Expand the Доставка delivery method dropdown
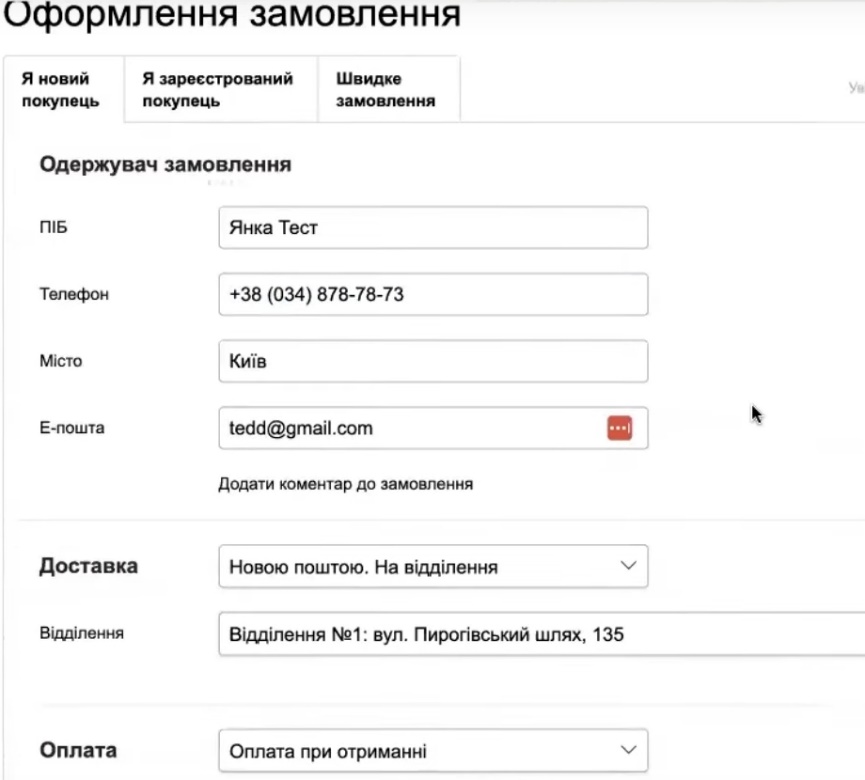Screen dimensions: 865x780 point(432,567)
